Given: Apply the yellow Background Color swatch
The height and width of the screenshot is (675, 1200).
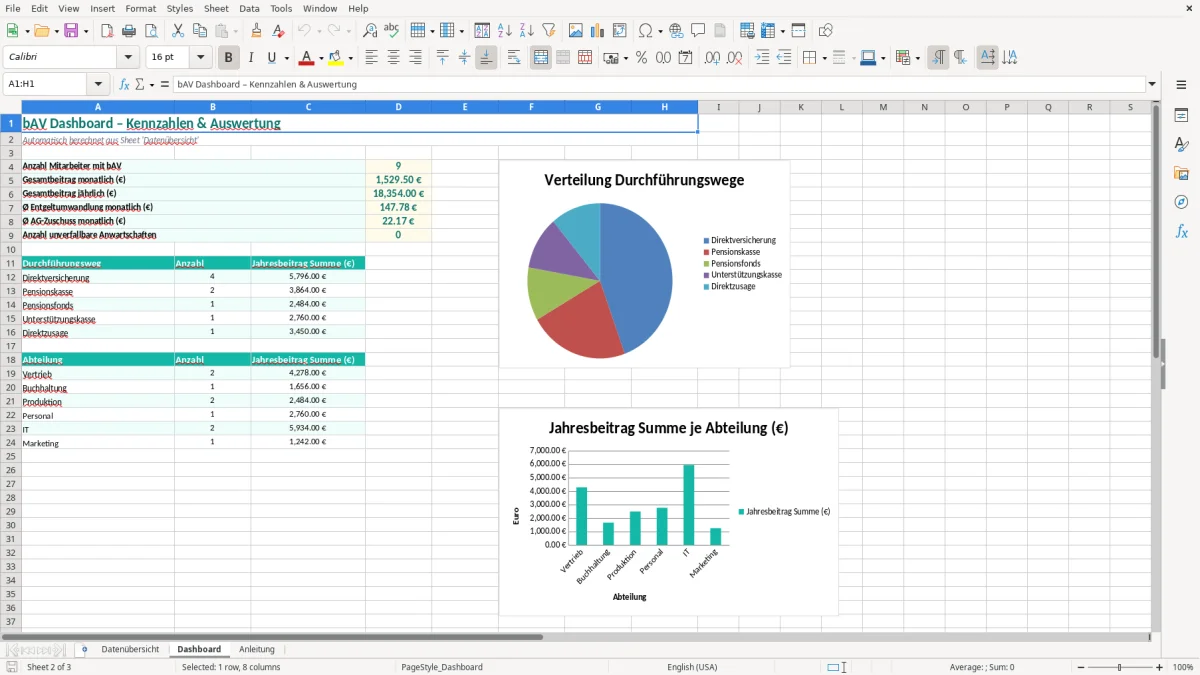Looking at the screenshot, I should 336,58.
